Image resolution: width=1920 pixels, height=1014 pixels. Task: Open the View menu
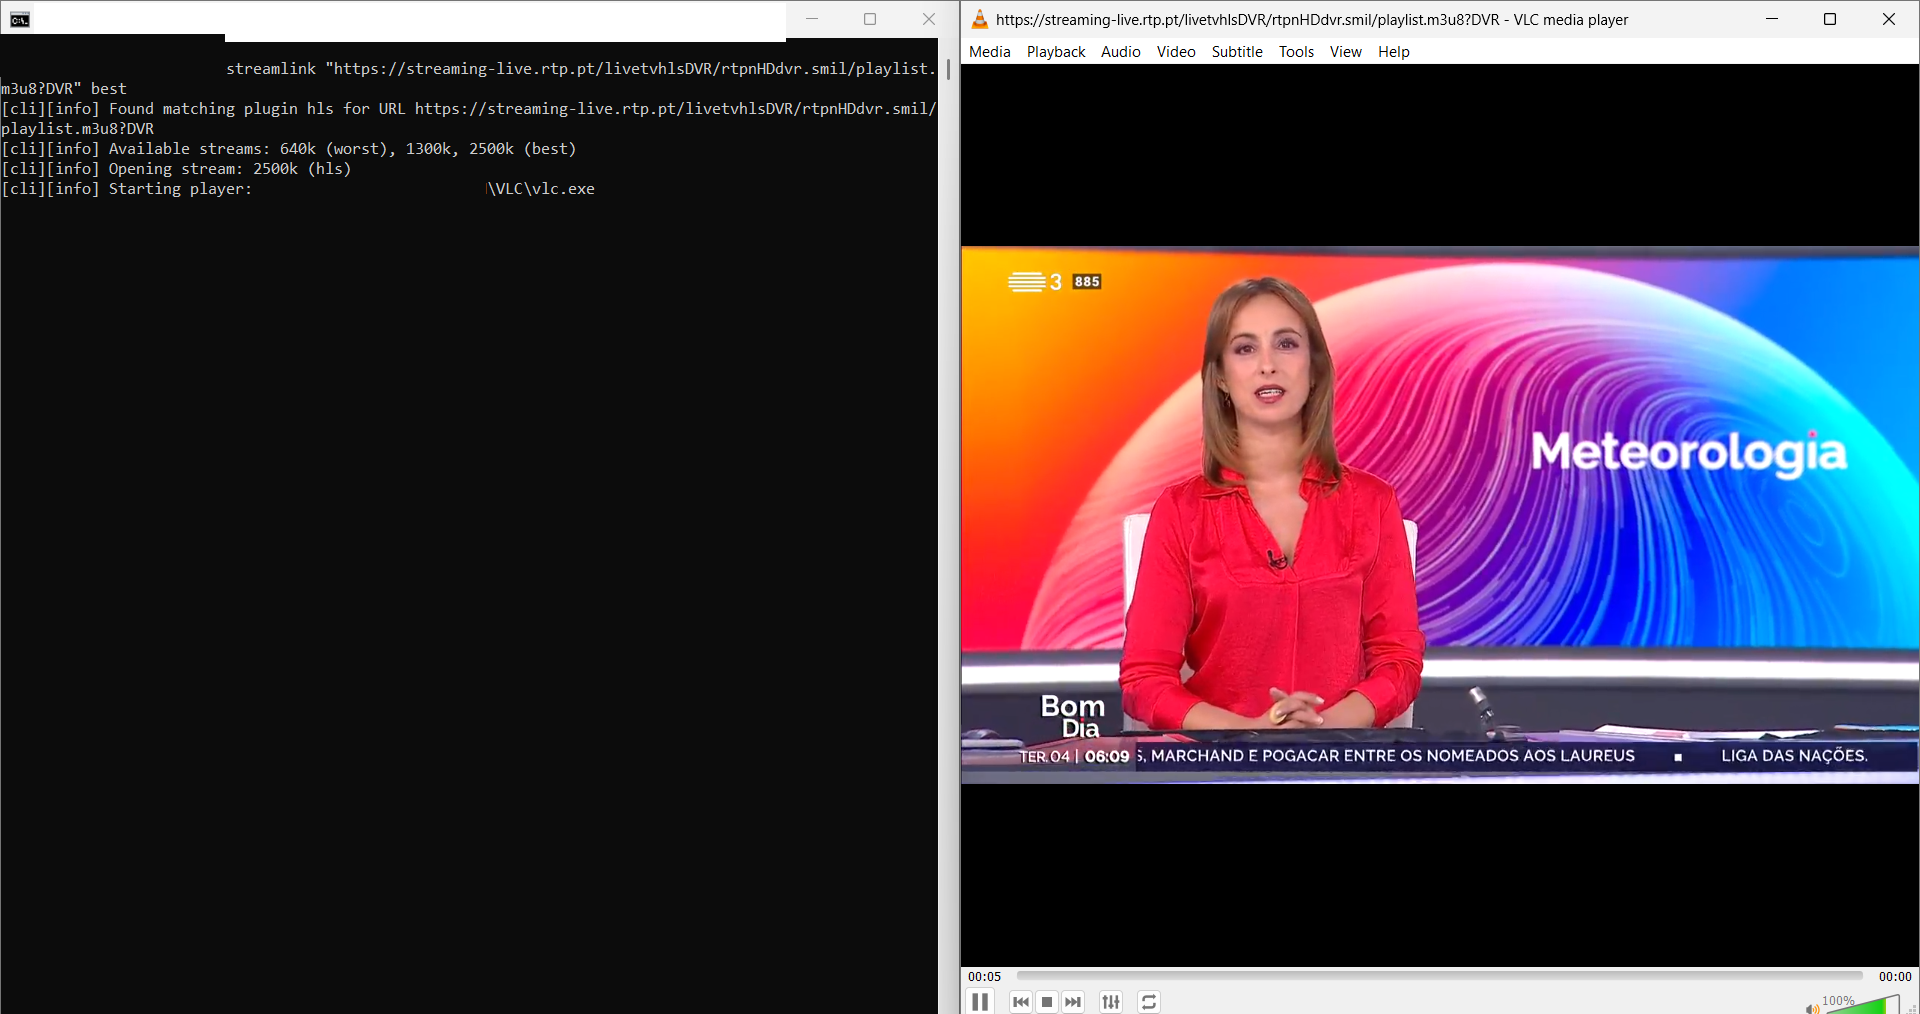[1345, 52]
